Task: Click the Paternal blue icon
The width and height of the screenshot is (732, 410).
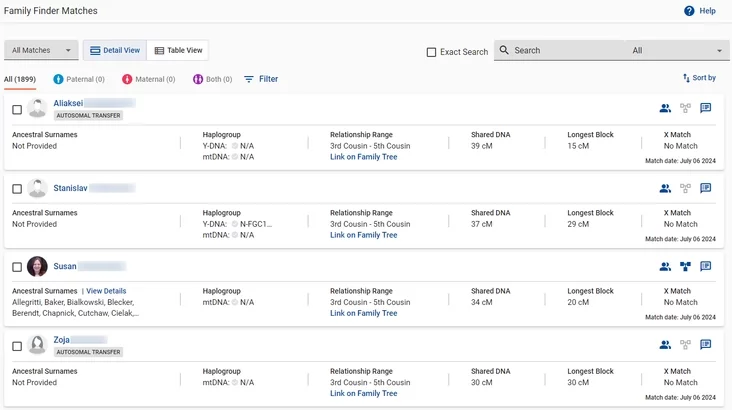Action: click(x=58, y=79)
